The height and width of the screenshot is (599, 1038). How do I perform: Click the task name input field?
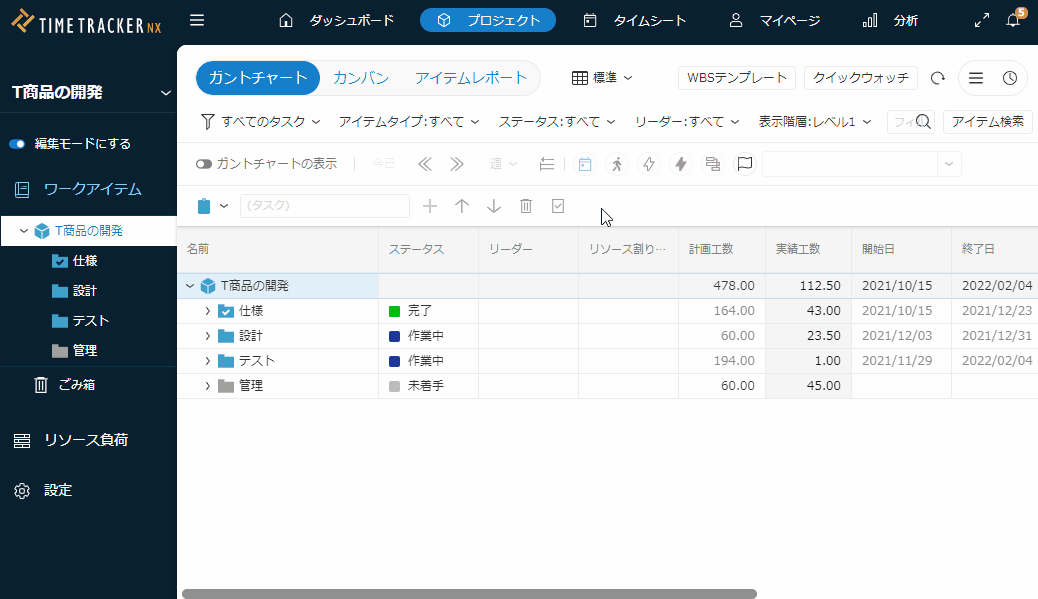(x=325, y=206)
